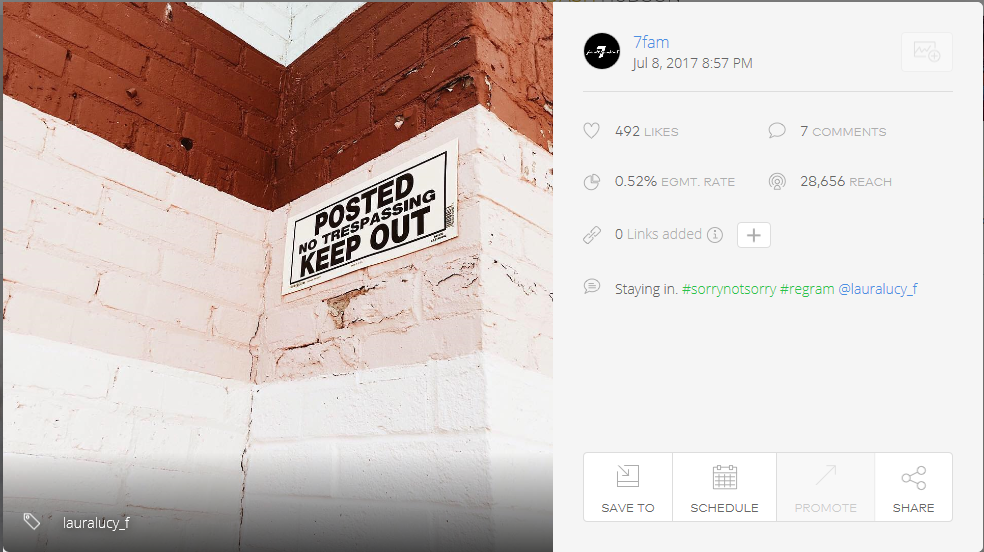Viewport: 984px width, 552px height.
Task: Click the Save To button
Action: pos(628,487)
